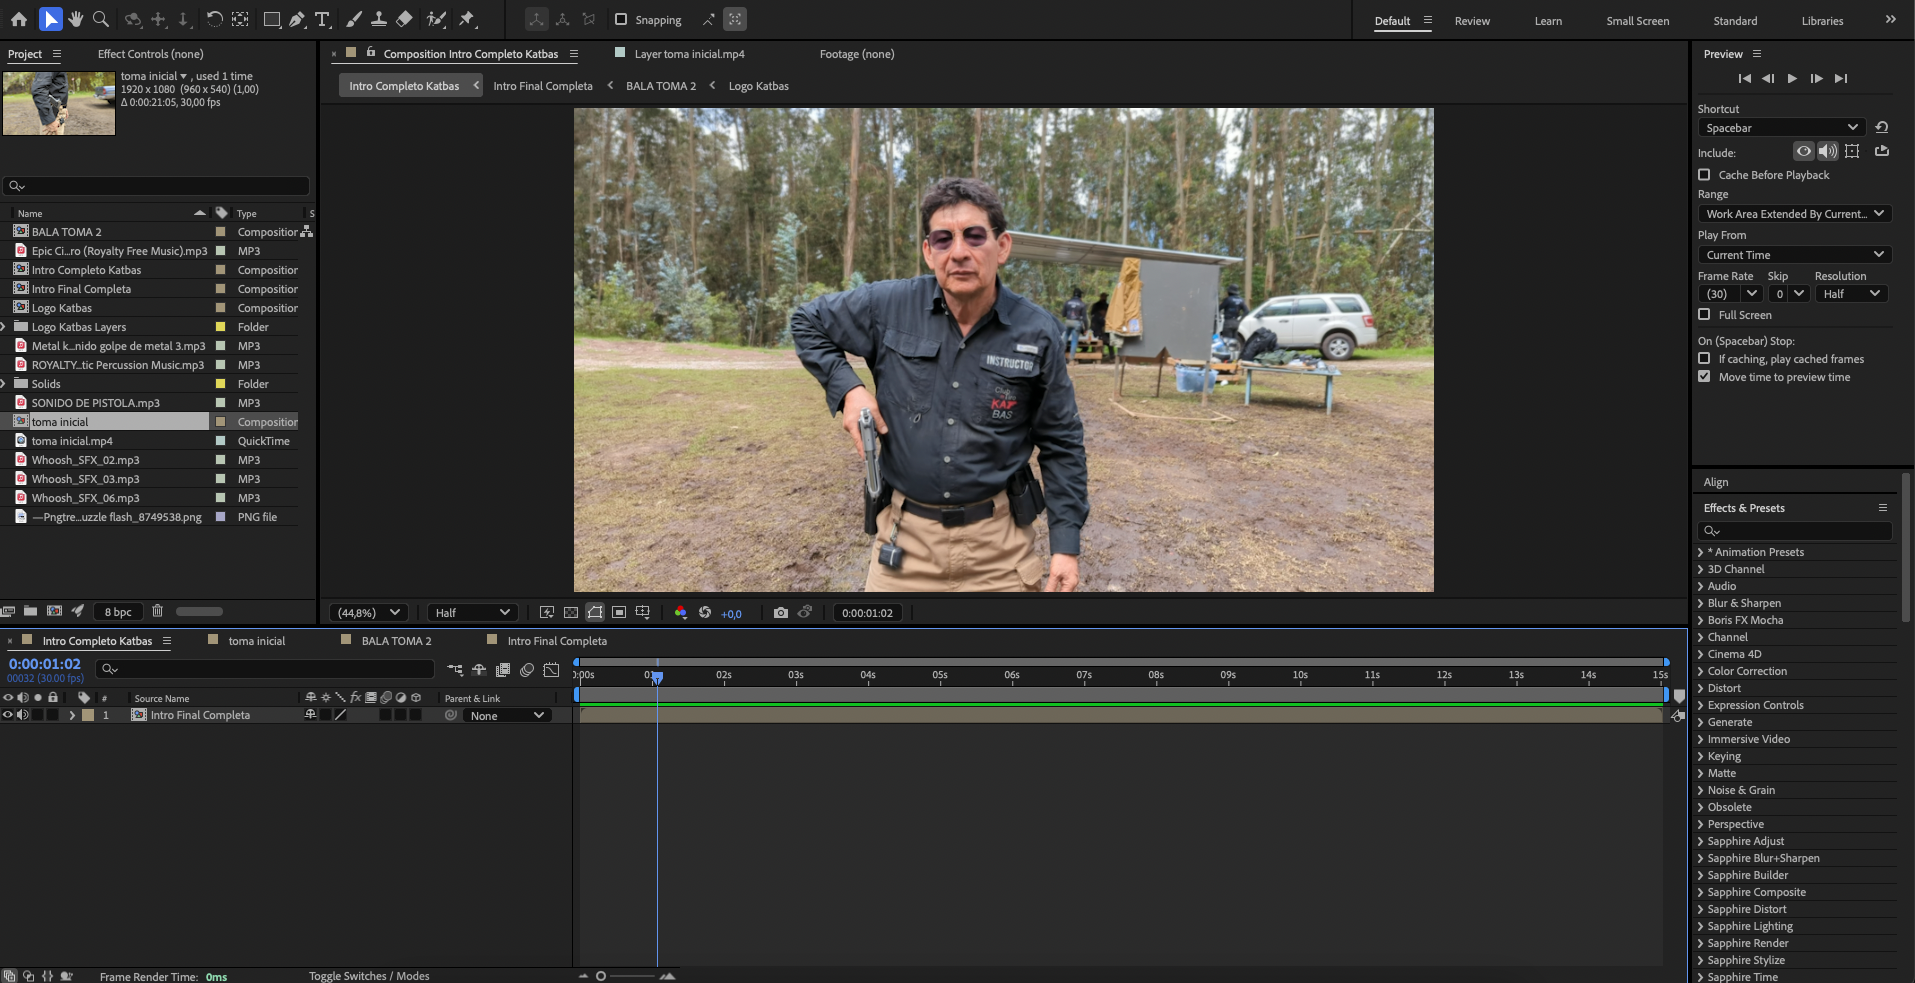The height and width of the screenshot is (983, 1915).
Task: Open the BALA TOMA 2 timeline tab
Action: point(396,641)
